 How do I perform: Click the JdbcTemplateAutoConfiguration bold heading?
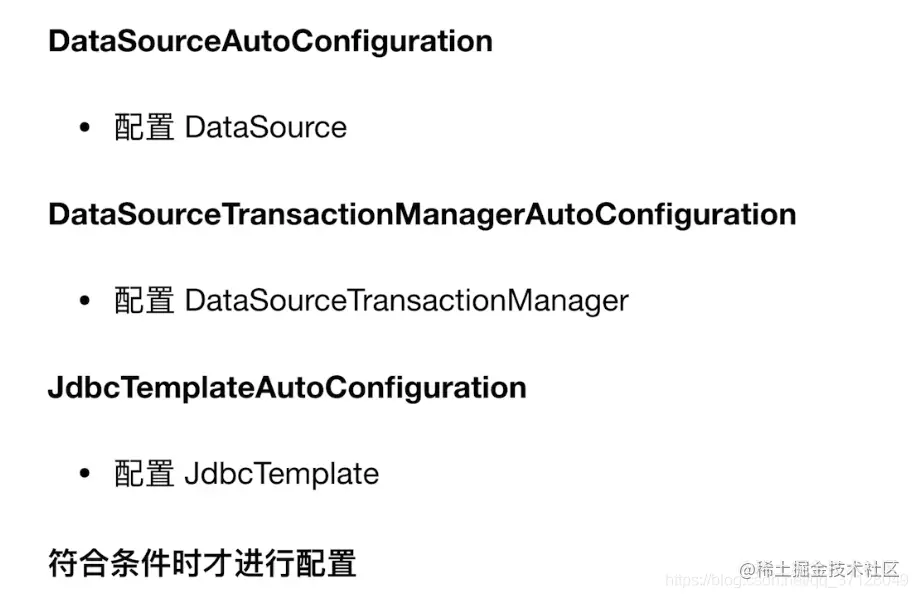287,388
